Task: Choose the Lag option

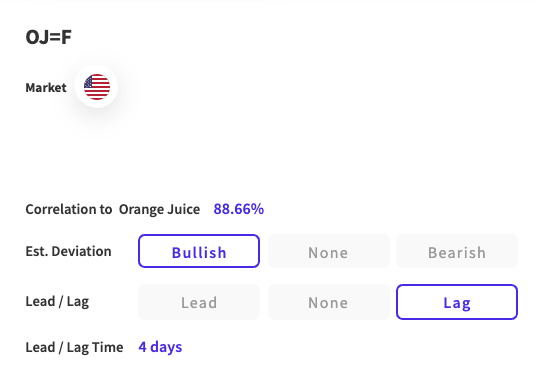Action: pos(457,302)
